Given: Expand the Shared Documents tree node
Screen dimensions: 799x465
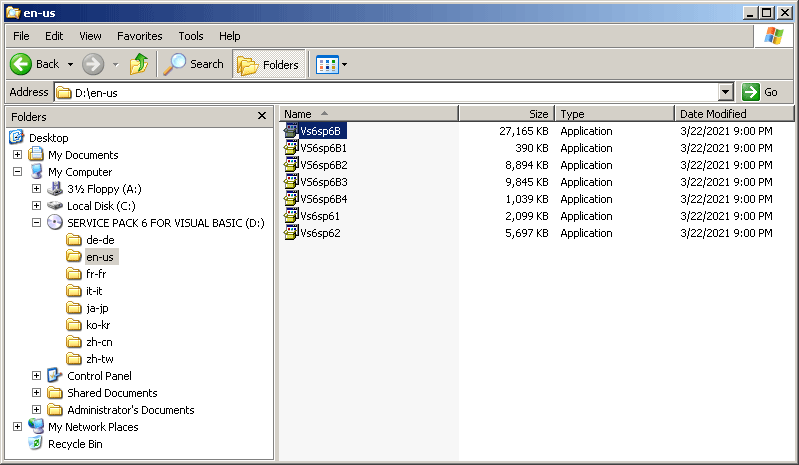Looking at the screenshot, I should coord(36,393).
